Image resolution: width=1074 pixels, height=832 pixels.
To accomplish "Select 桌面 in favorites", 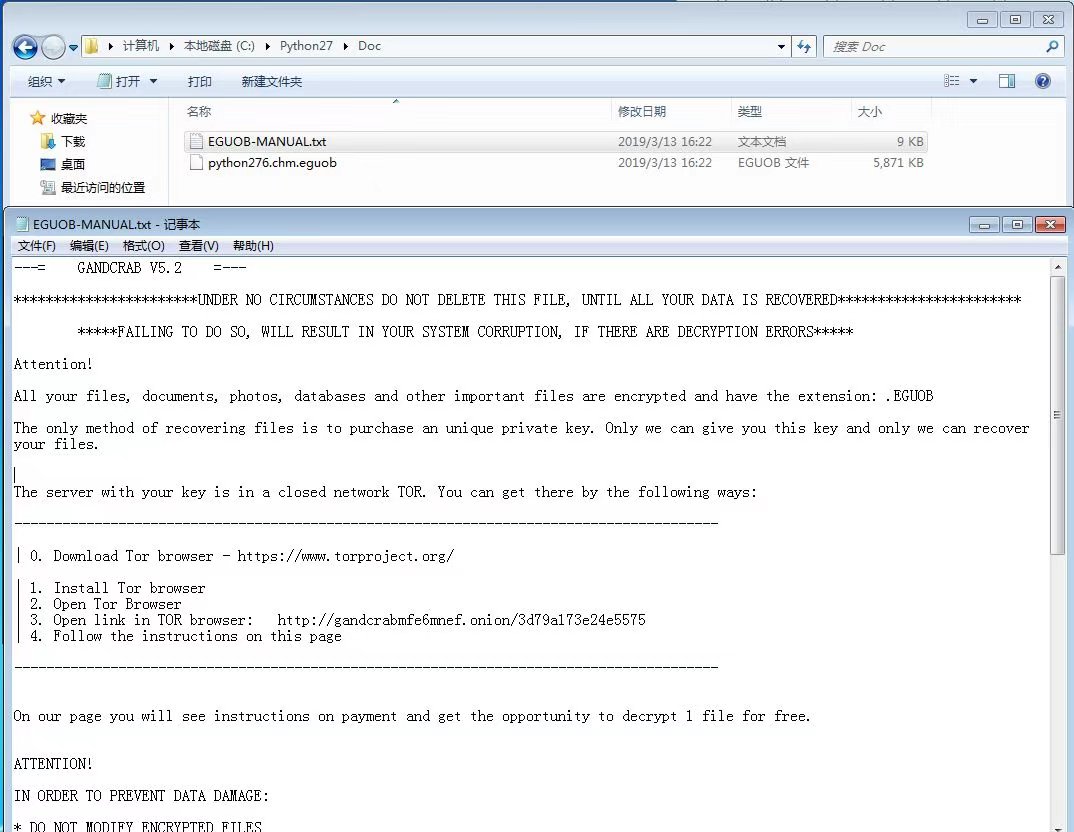I will 63,164.
